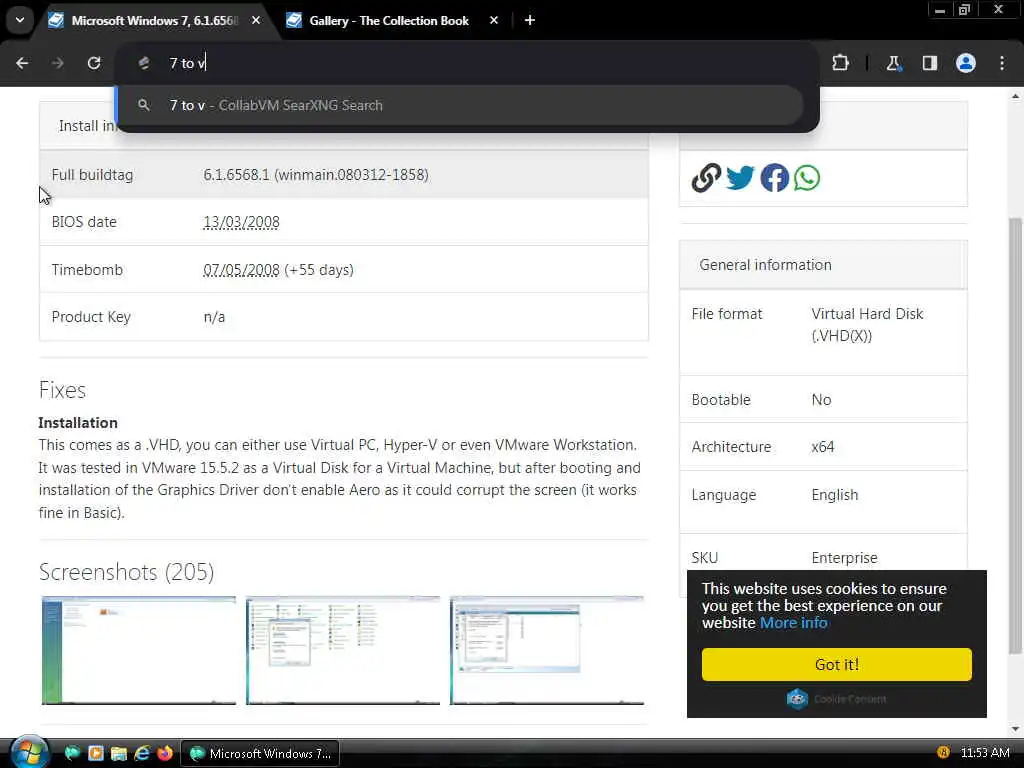Click the system tray notification icon
Image resolution: width=1024 pixels, height=768 pixels.
coord(942,752)
